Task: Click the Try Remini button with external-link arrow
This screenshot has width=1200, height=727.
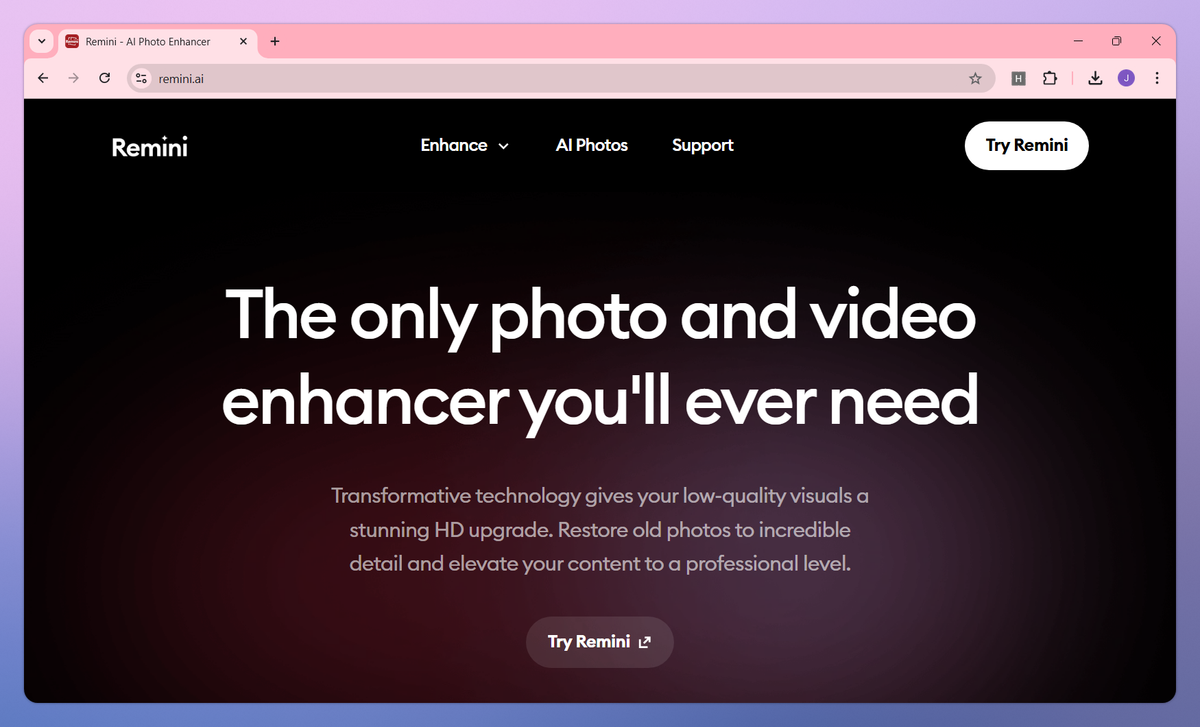Action: 600,642
